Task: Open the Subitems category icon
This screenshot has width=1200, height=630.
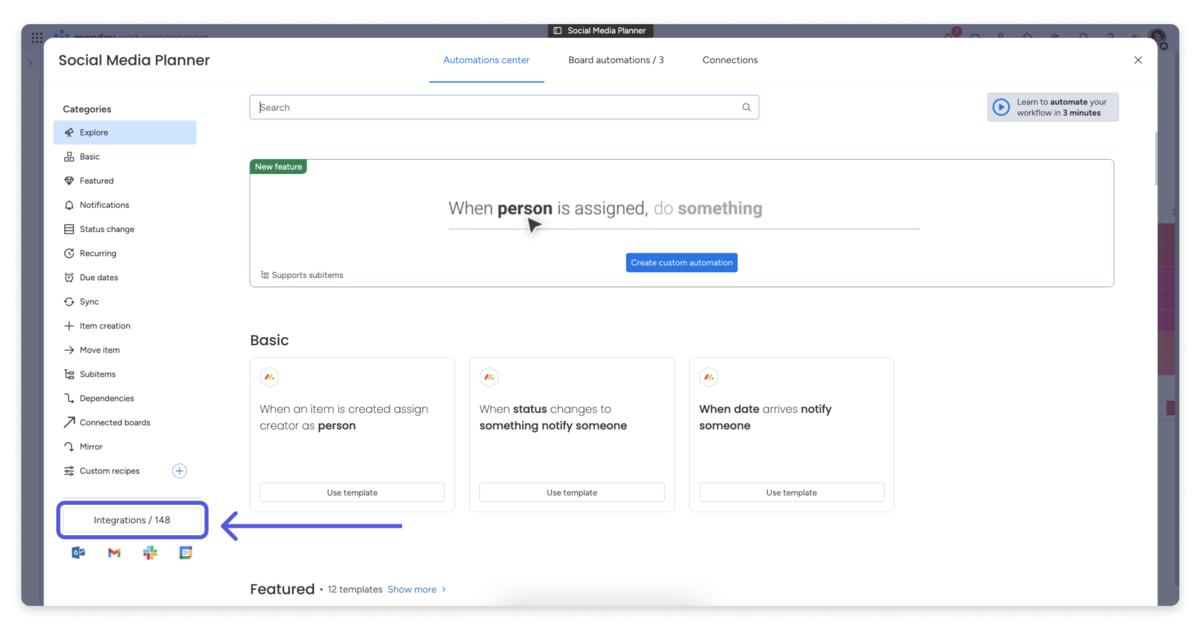Action: coord(69,374)
